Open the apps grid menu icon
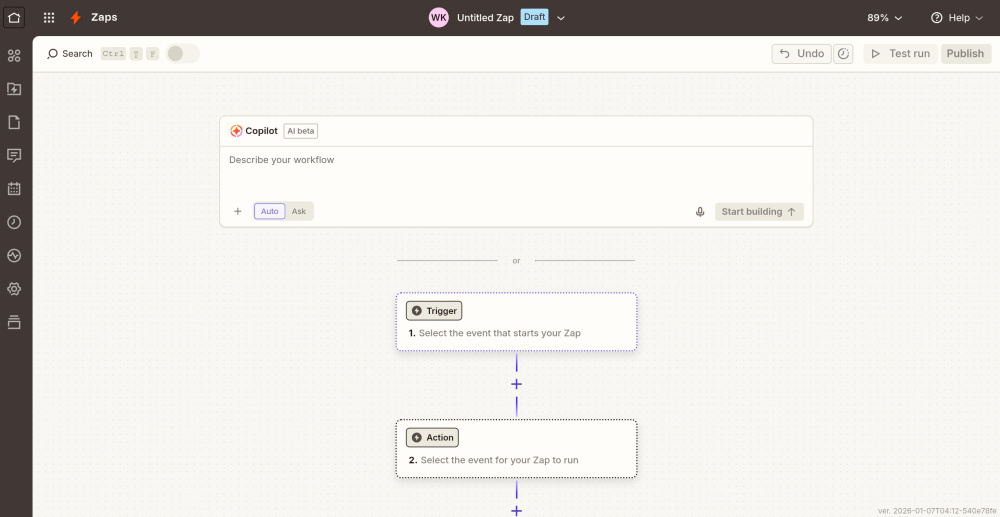1000x517 pixels. point(49,18)
